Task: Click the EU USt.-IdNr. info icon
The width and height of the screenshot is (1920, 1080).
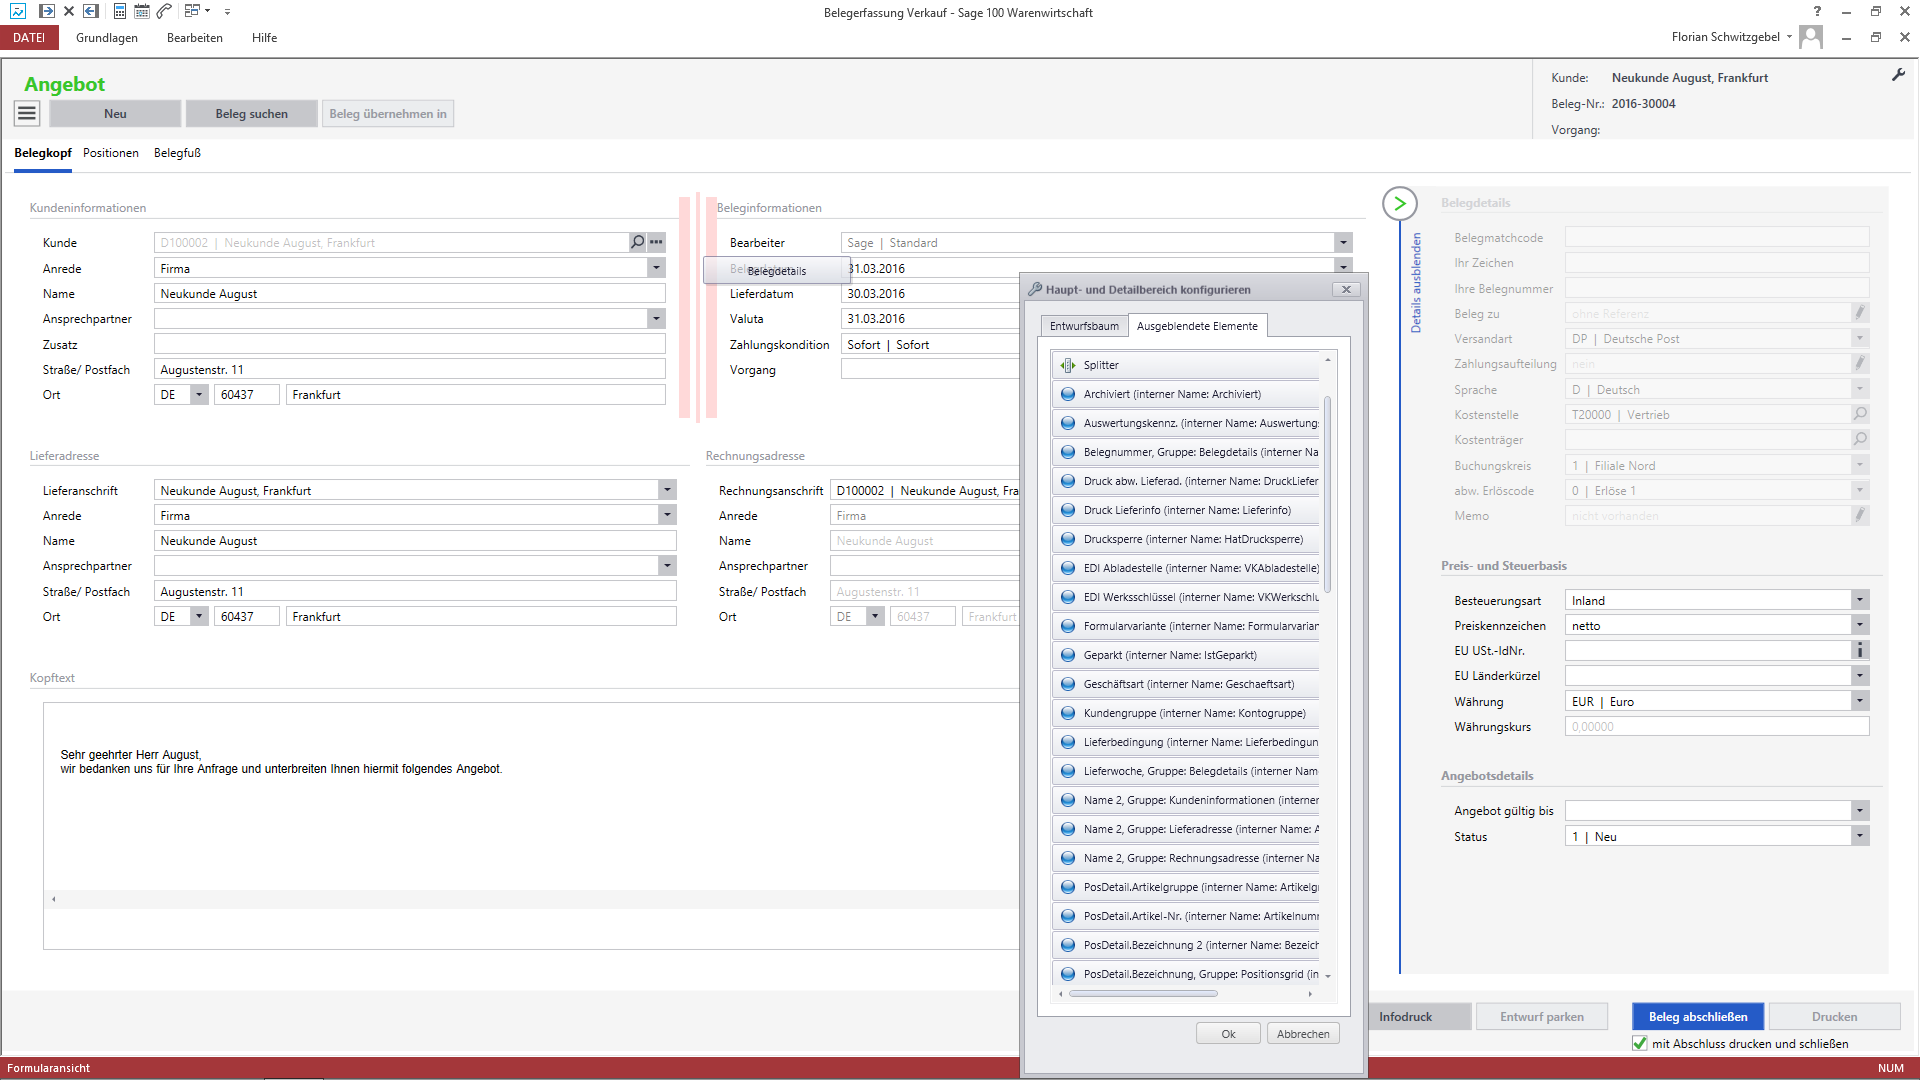Action: pos(1860,651)
